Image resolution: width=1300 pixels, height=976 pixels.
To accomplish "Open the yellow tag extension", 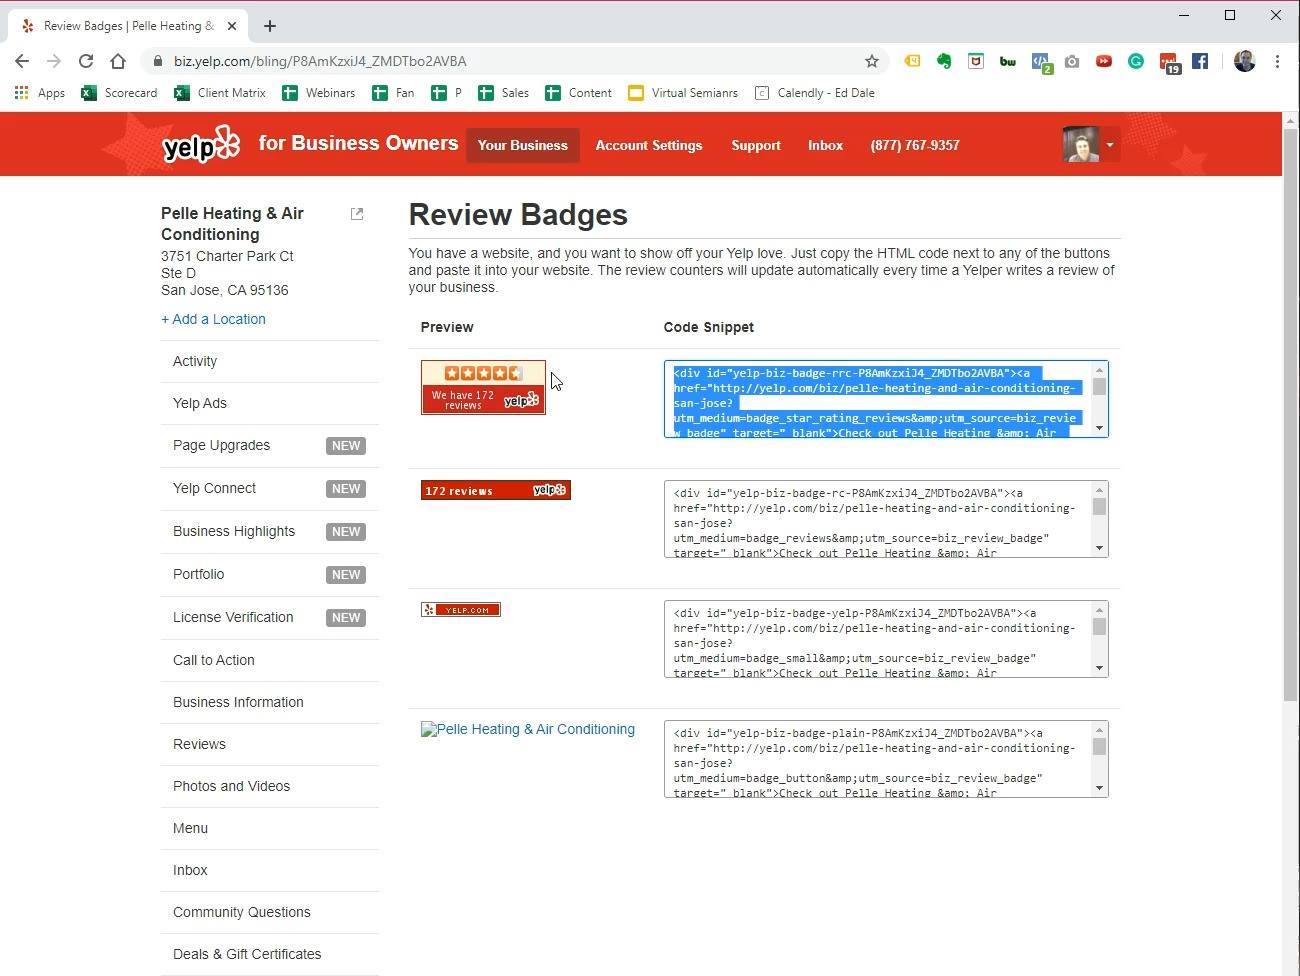I will pyautogui.click(x=912, y=61).
